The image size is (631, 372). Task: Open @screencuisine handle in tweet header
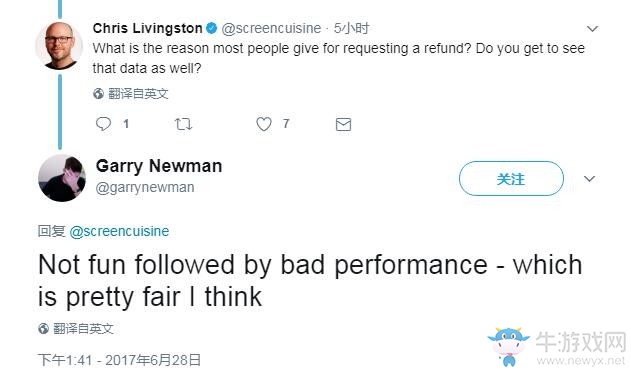click(271, 28)
